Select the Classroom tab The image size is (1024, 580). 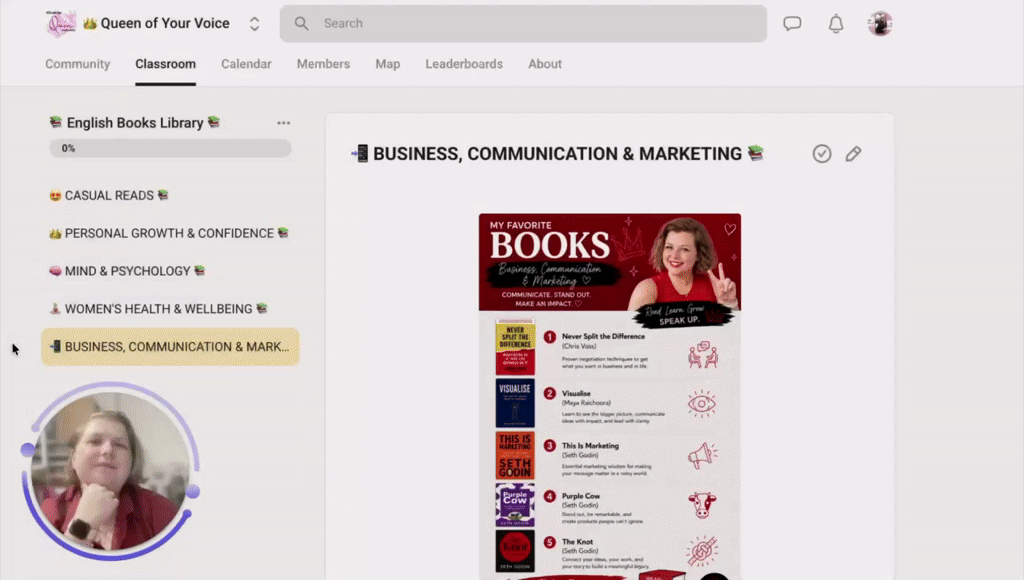point(165,64)
